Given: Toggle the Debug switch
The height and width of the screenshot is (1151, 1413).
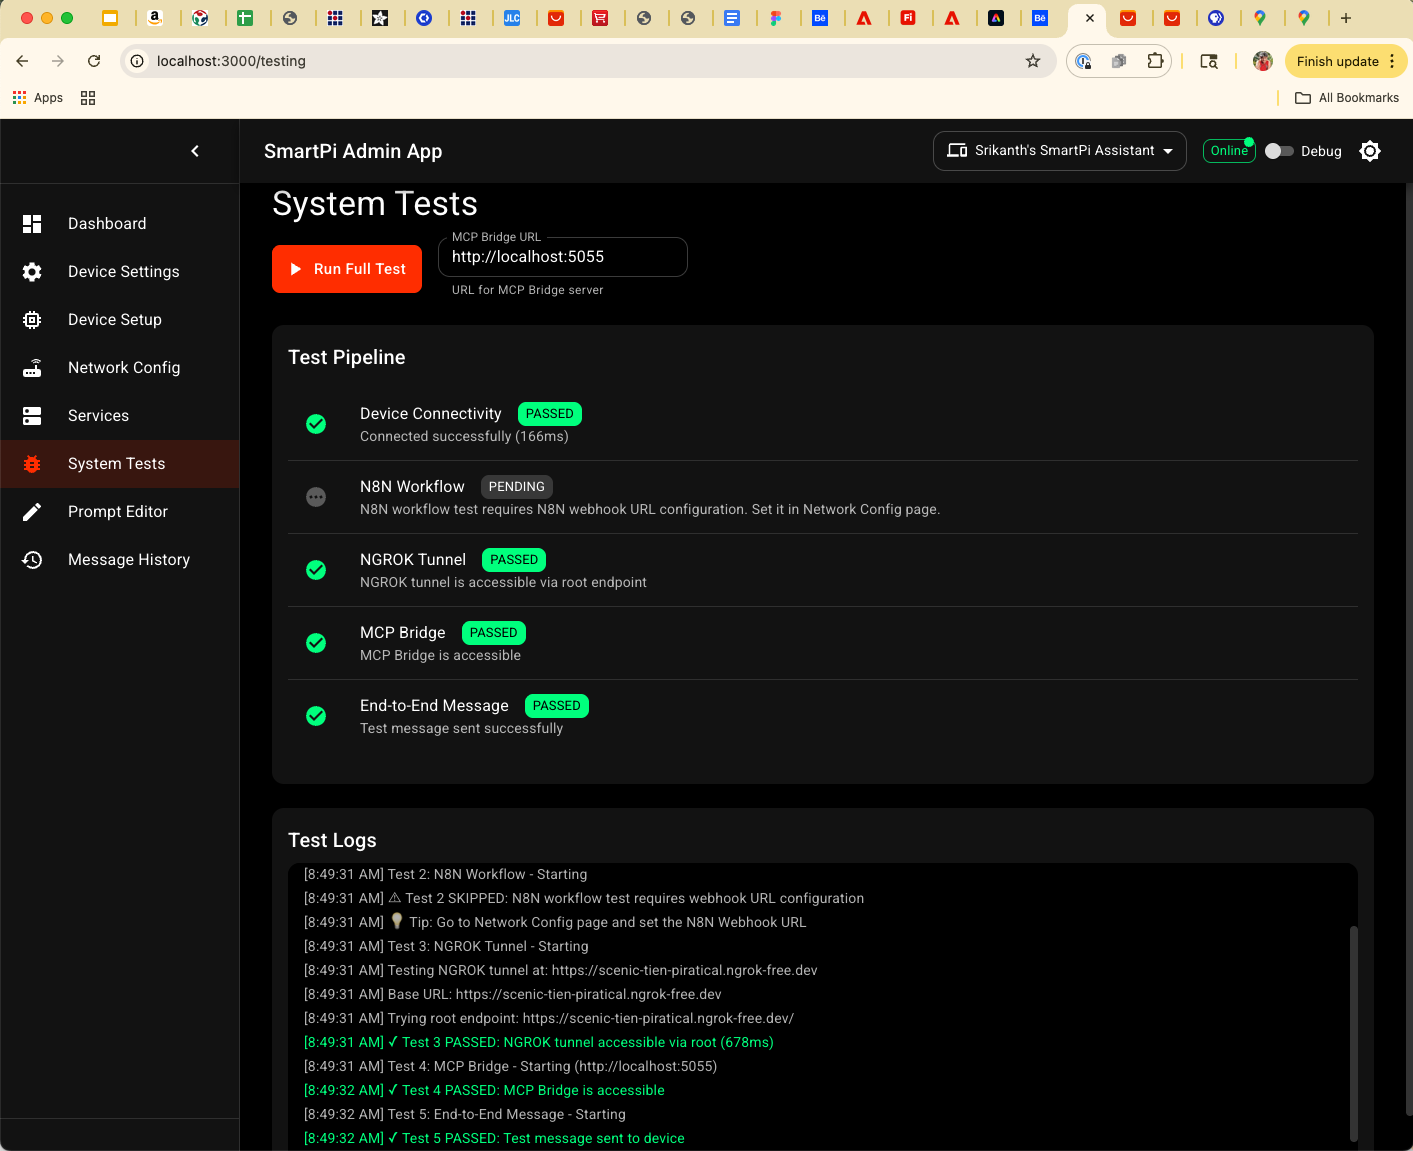Looking at the screenshot, I should (1279, 151).
